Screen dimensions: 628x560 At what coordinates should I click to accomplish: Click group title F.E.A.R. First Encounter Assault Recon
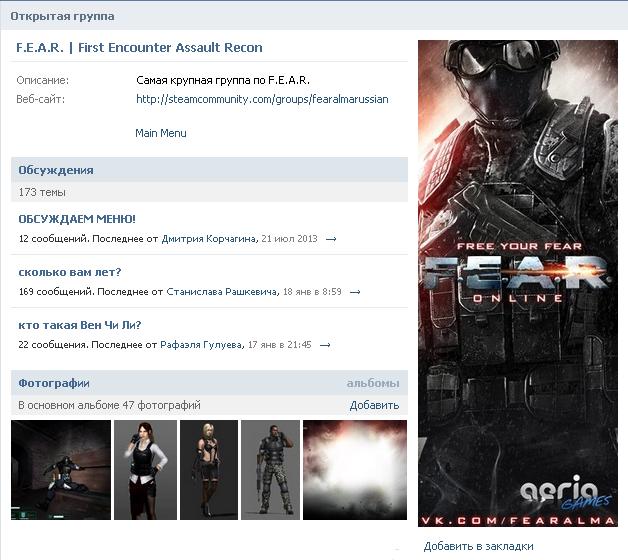click(x=139, y=48)
